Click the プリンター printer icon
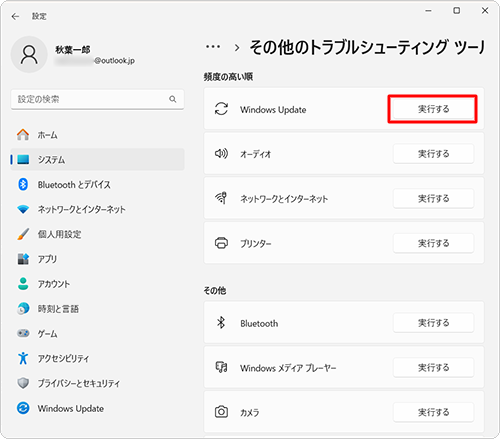The height and width of the screenshot is (439, 500). point(221,243)
